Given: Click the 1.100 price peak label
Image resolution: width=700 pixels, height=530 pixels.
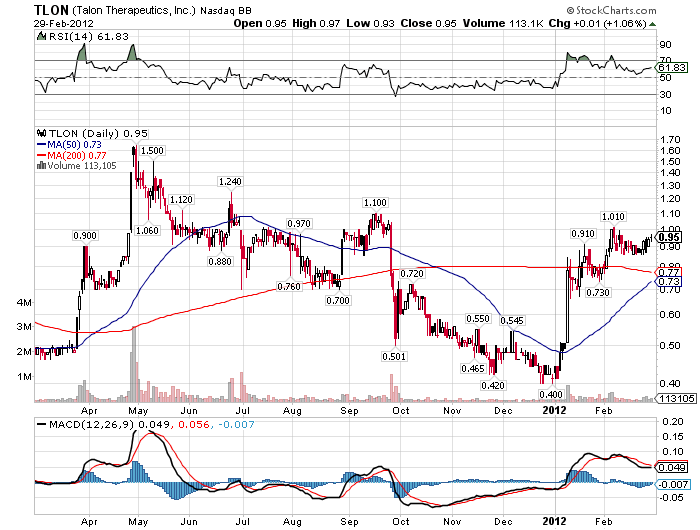Looking at the screenshot, I should 375,202.
